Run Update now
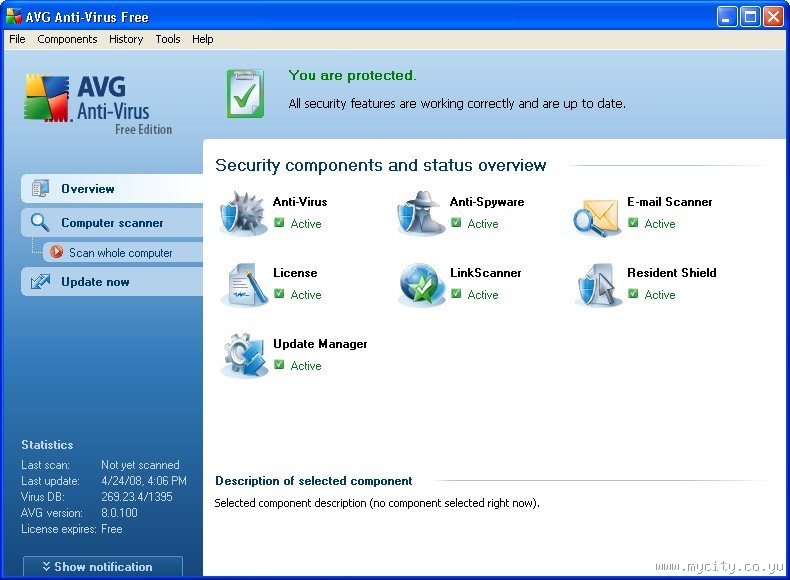 (112, 282)
